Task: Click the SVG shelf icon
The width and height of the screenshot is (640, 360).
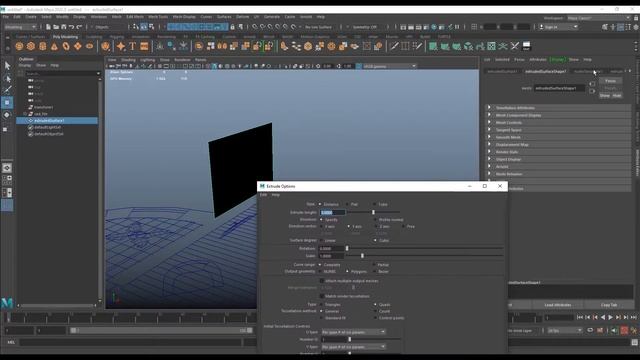Action: [x=144, y=46]
